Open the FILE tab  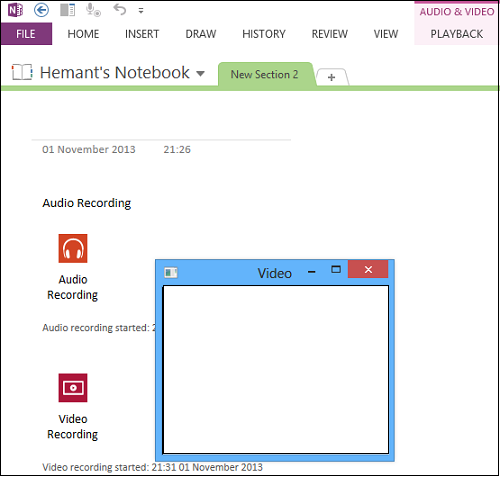coord(26,34)
